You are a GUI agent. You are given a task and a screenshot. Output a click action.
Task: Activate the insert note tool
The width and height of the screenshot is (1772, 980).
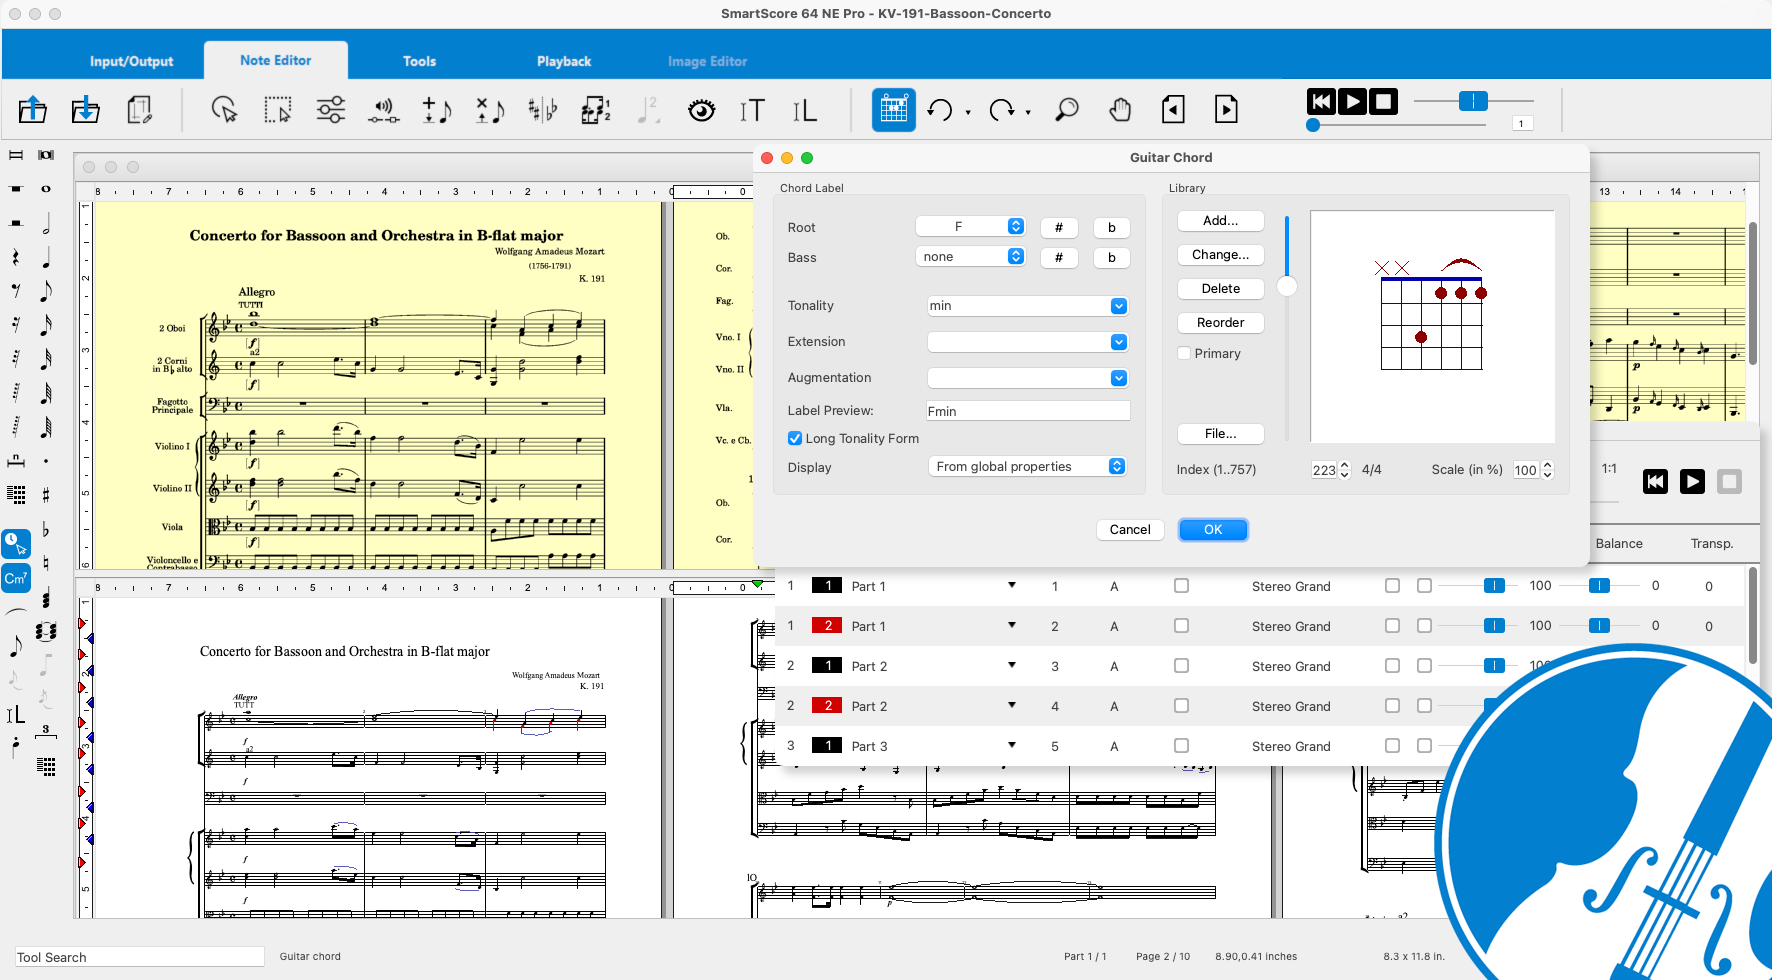tap(437, 109)
